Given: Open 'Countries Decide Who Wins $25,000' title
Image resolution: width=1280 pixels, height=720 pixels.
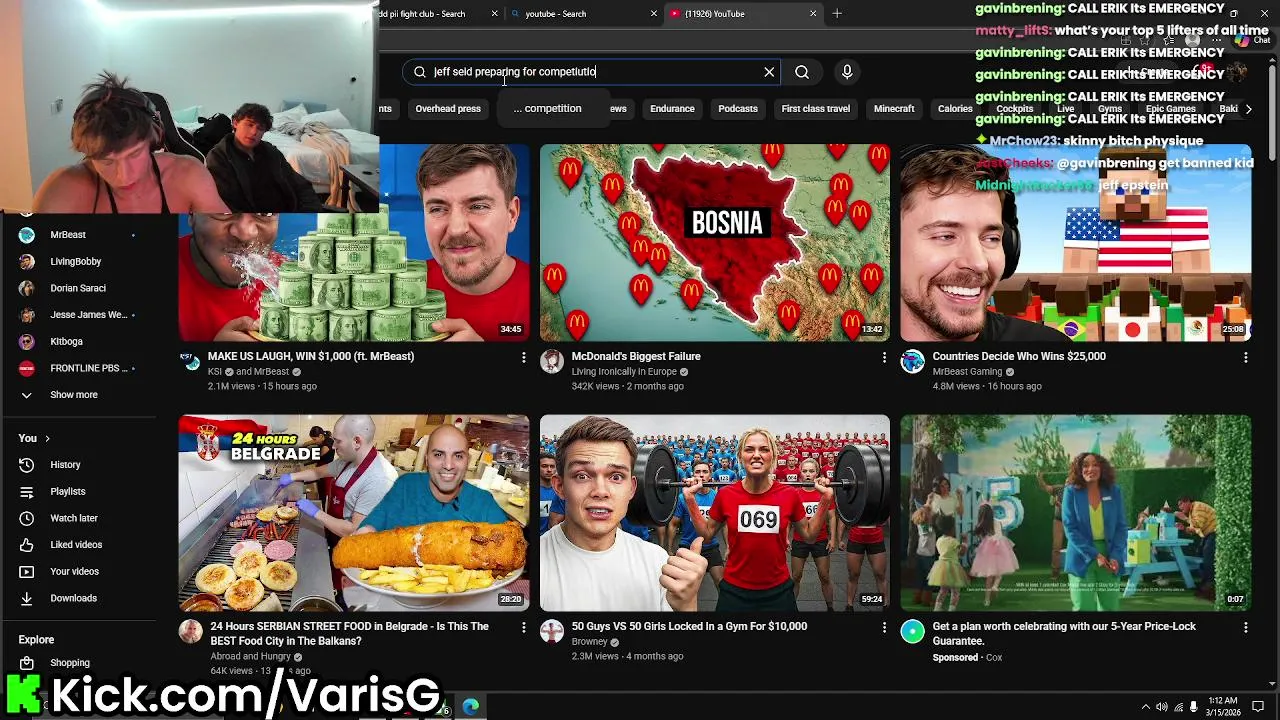Looking at the screenshot, I should (x=1019, y=356).
